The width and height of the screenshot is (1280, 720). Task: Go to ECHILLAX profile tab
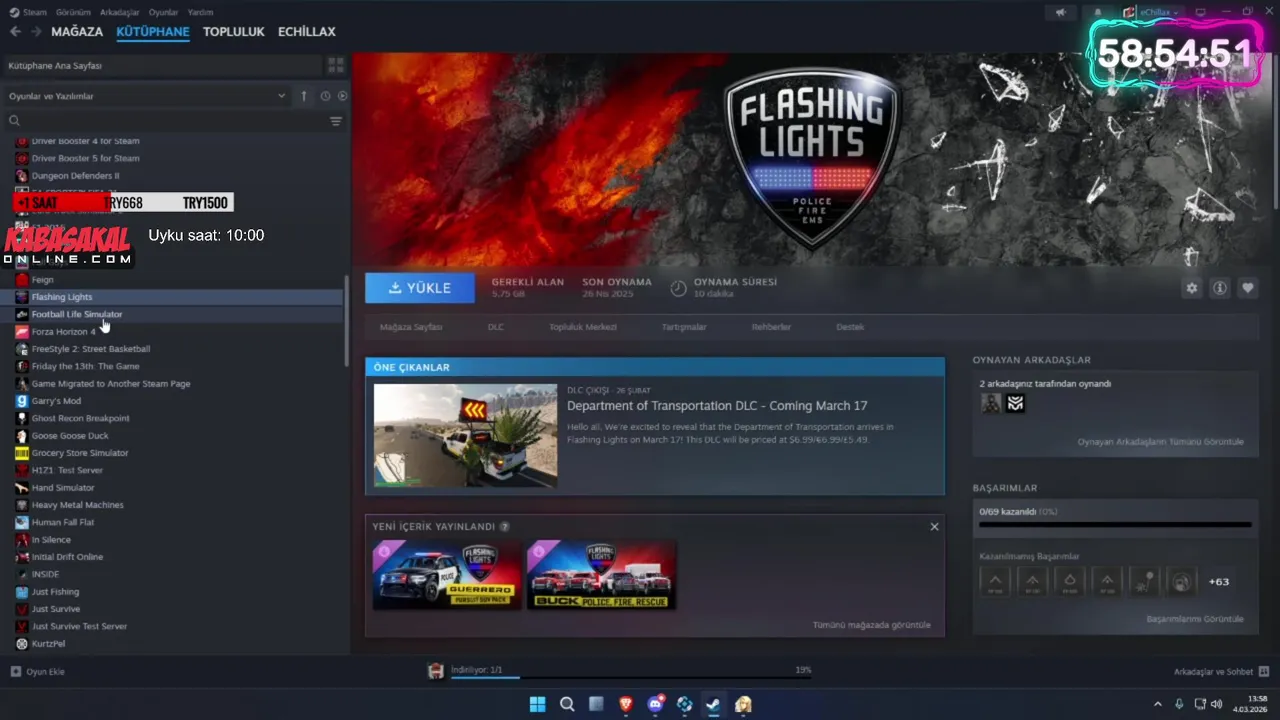coord(307,31)
